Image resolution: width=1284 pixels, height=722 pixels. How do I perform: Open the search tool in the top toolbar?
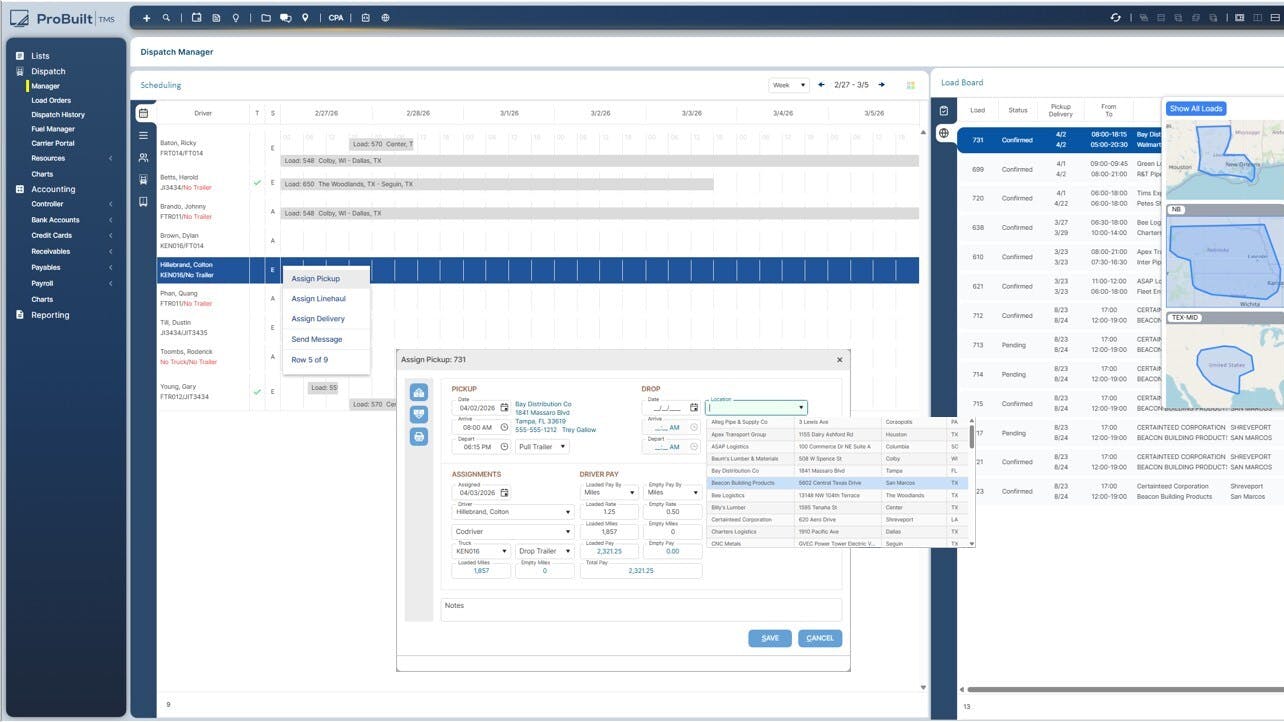click(x=167, y=17)
